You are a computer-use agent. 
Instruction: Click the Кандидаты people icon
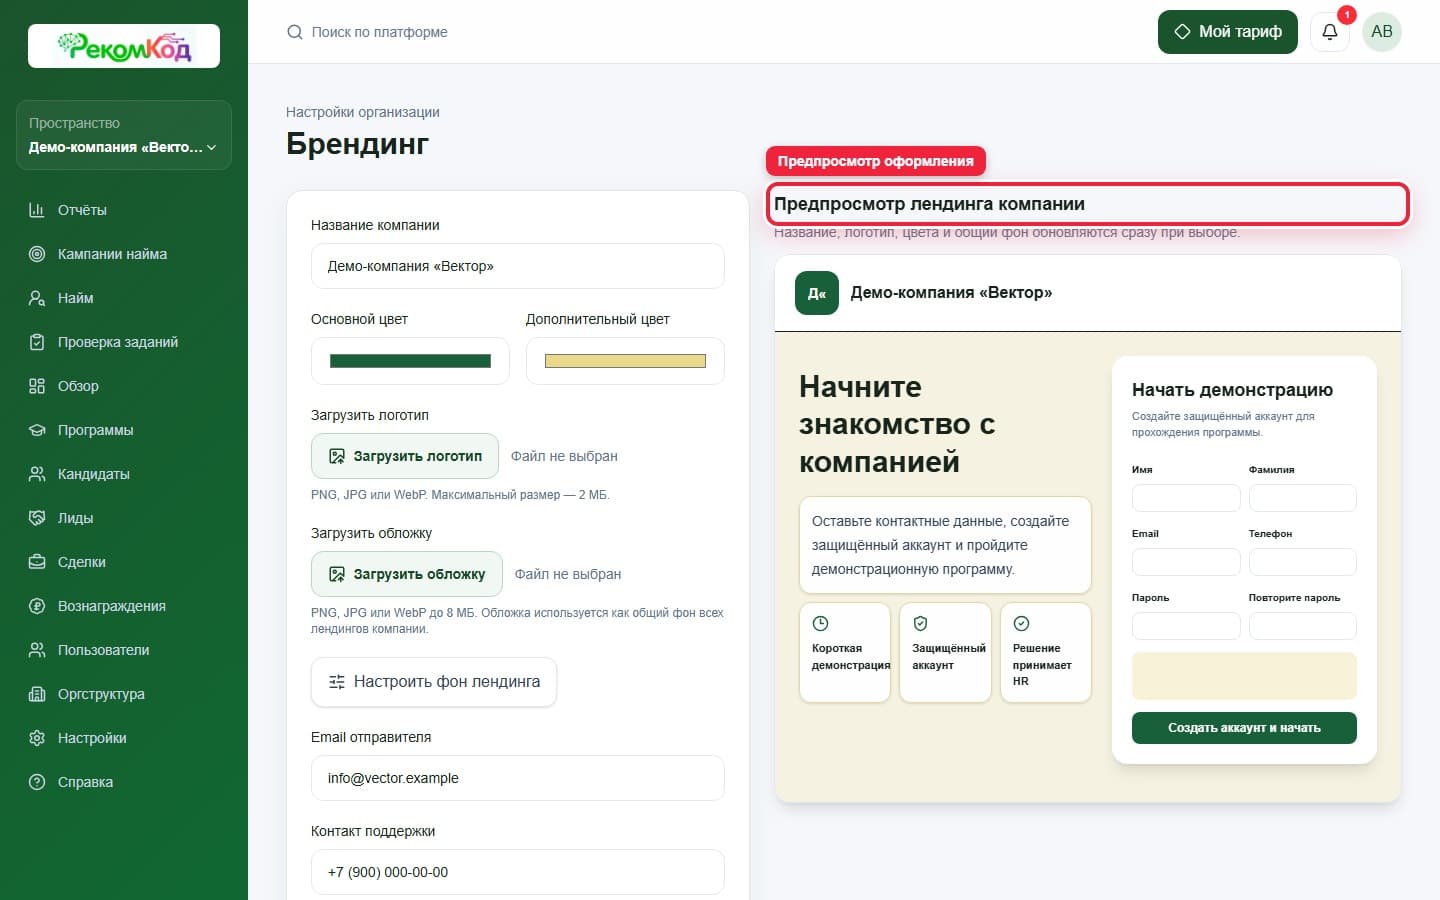37,474
